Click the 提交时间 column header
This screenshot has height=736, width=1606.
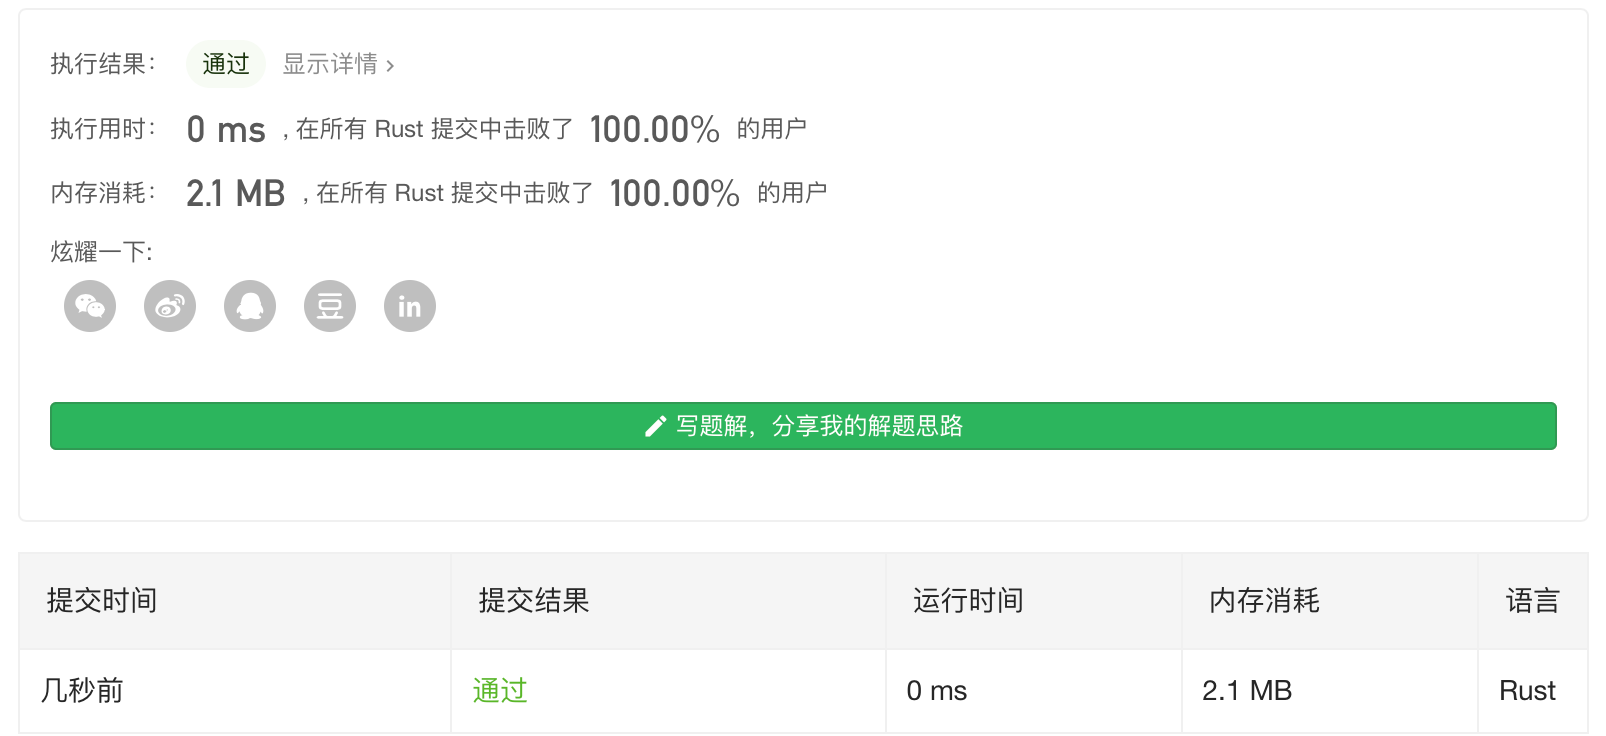pos(102,601)
